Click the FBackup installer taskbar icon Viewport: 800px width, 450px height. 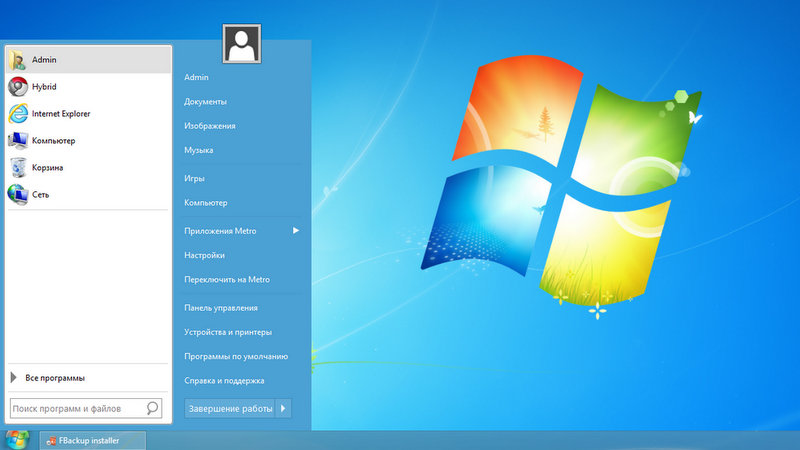coord(51,441)
